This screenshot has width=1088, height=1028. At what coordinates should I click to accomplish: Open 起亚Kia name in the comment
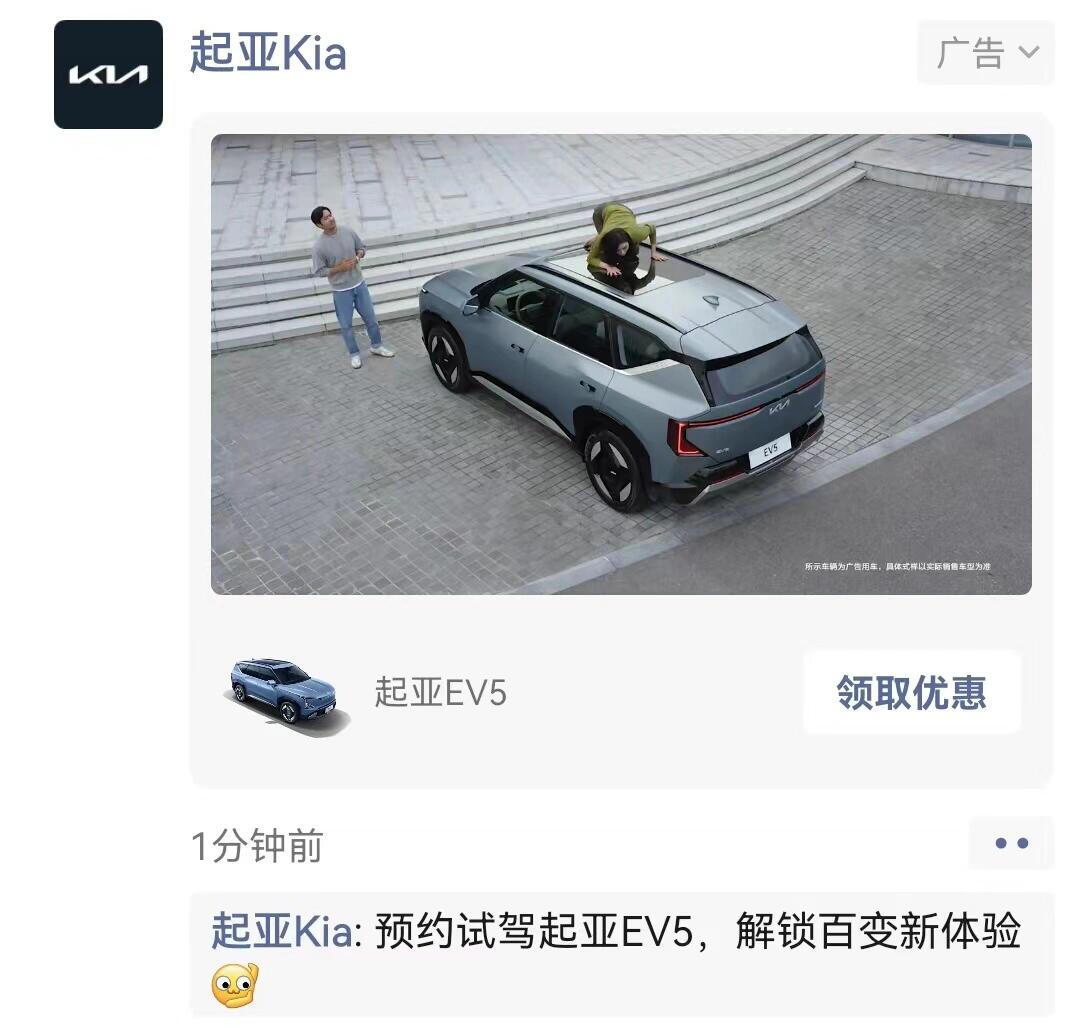[x=282, y=931]
